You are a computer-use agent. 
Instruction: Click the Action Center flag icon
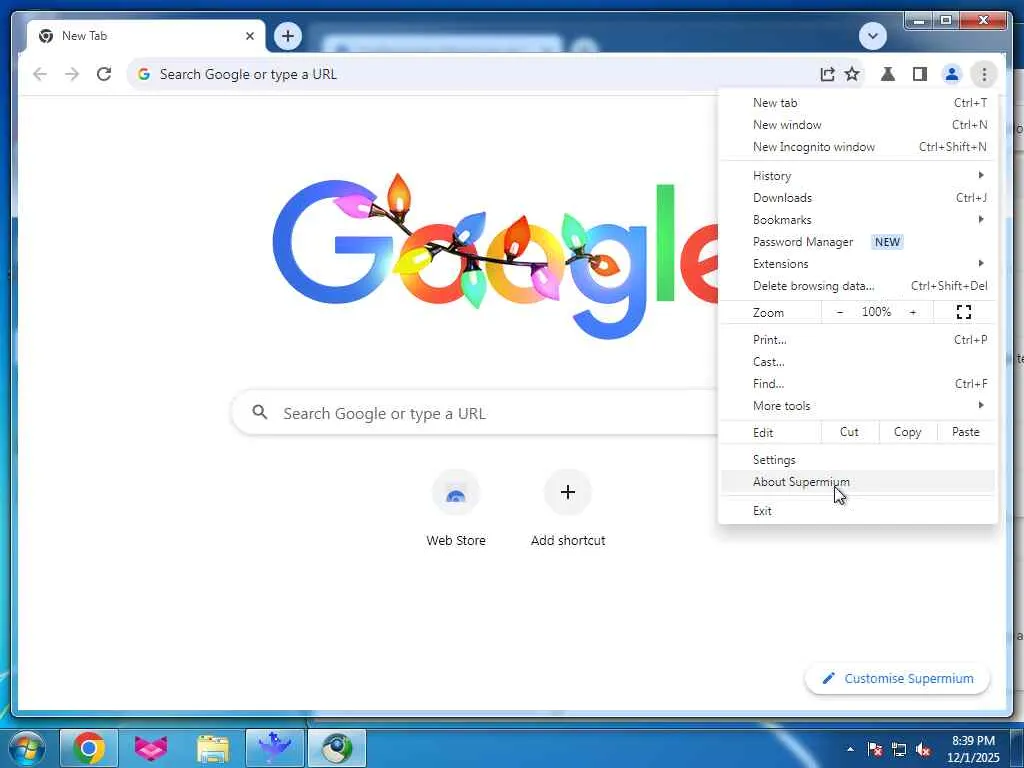[874, 749]
